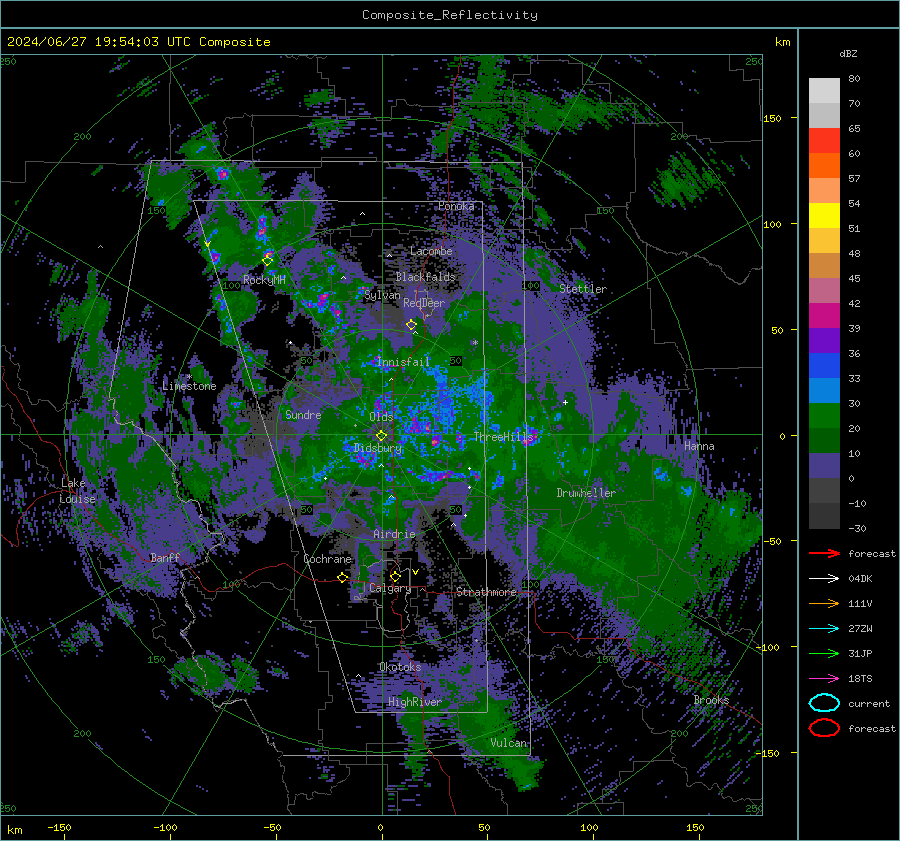Click the Okotoks city label
The width and height of the screenshot is (900, 841).
click(400, 667)
